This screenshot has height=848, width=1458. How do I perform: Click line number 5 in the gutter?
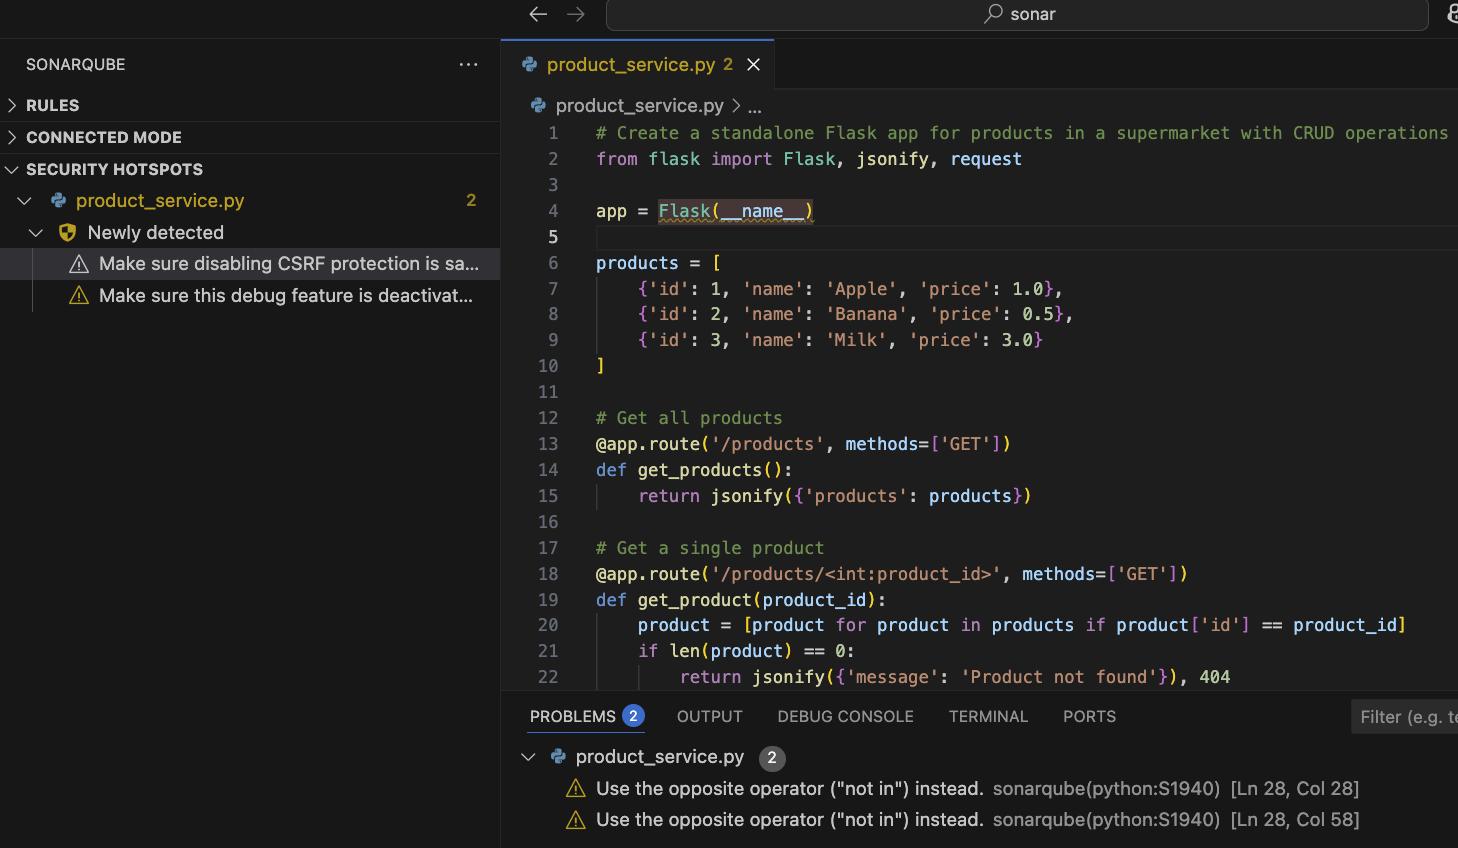coord(553,237)
